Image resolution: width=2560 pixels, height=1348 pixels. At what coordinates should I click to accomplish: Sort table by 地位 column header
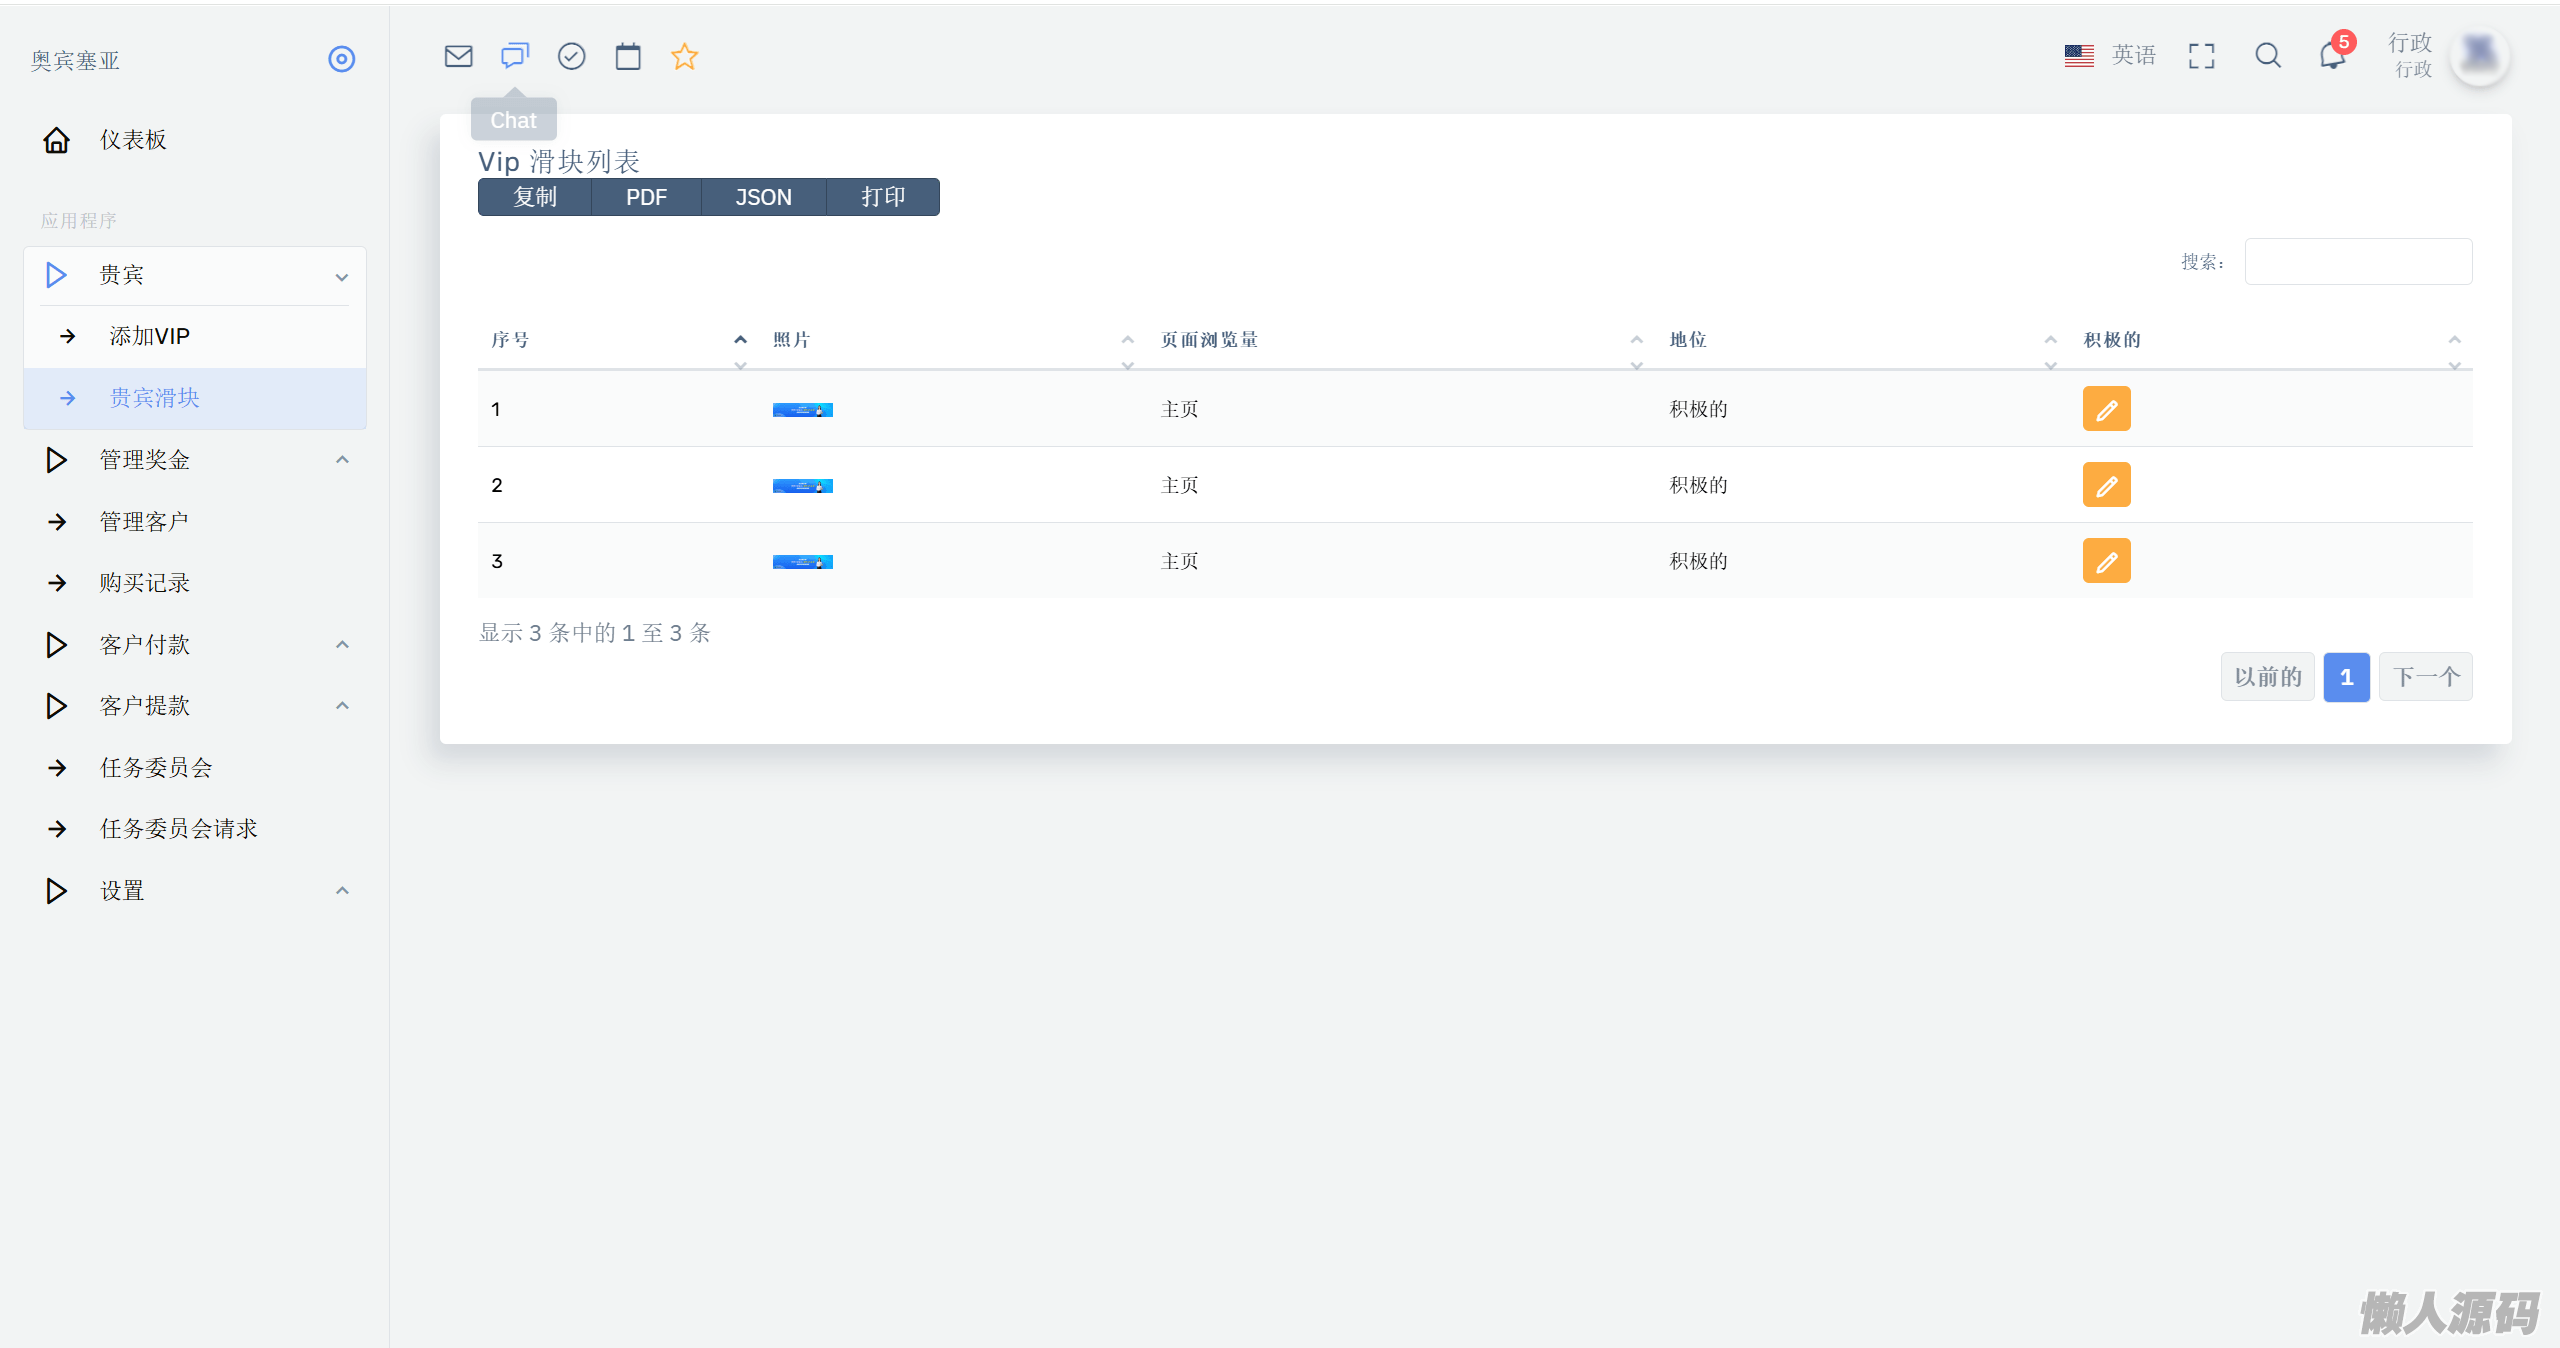(1688, 340)
